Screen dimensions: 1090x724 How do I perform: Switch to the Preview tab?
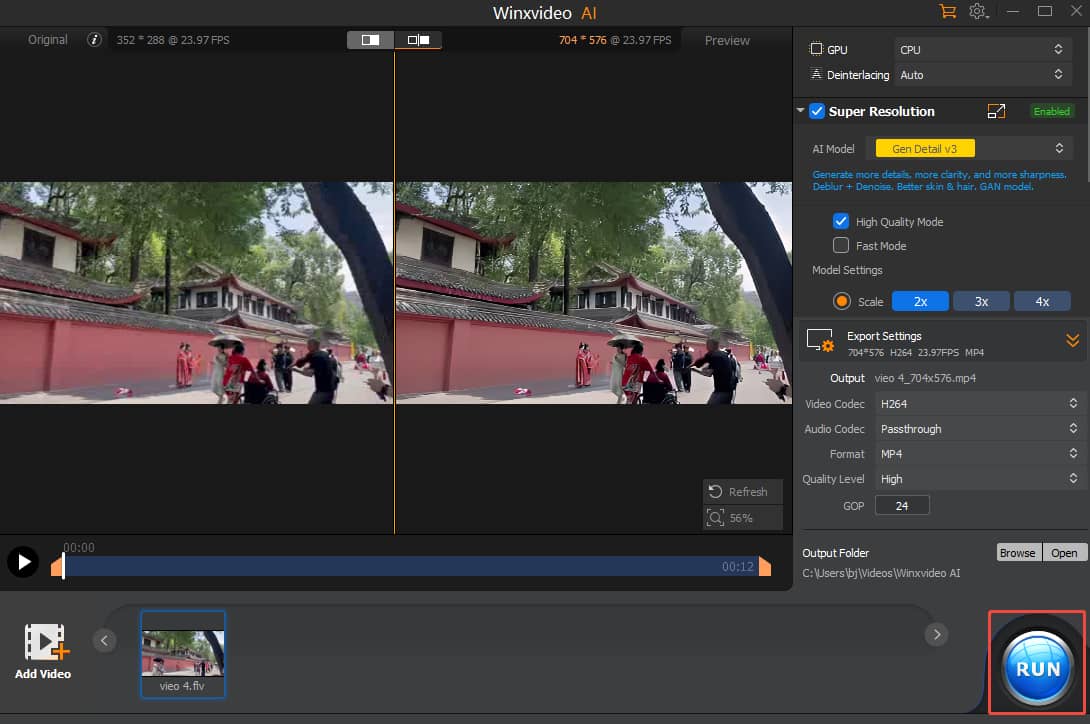pyautogui.click(x=726, y=40)
